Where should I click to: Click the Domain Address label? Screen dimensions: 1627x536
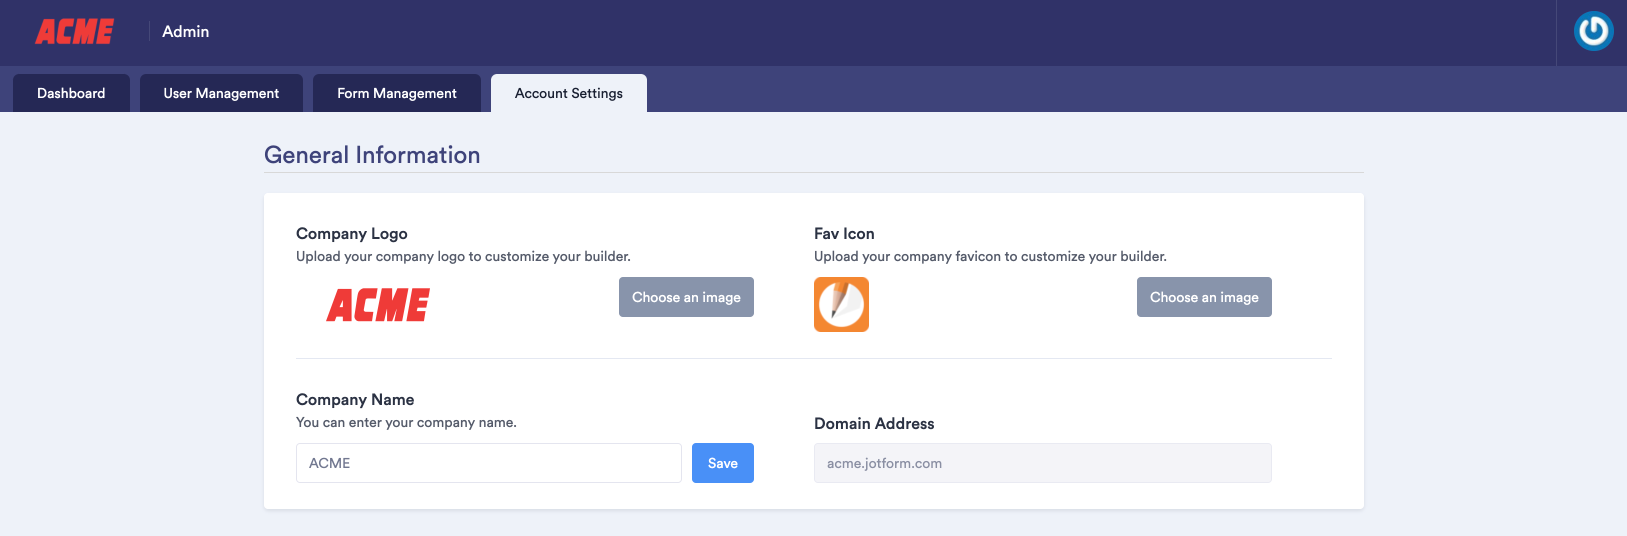tap(874, 423)
